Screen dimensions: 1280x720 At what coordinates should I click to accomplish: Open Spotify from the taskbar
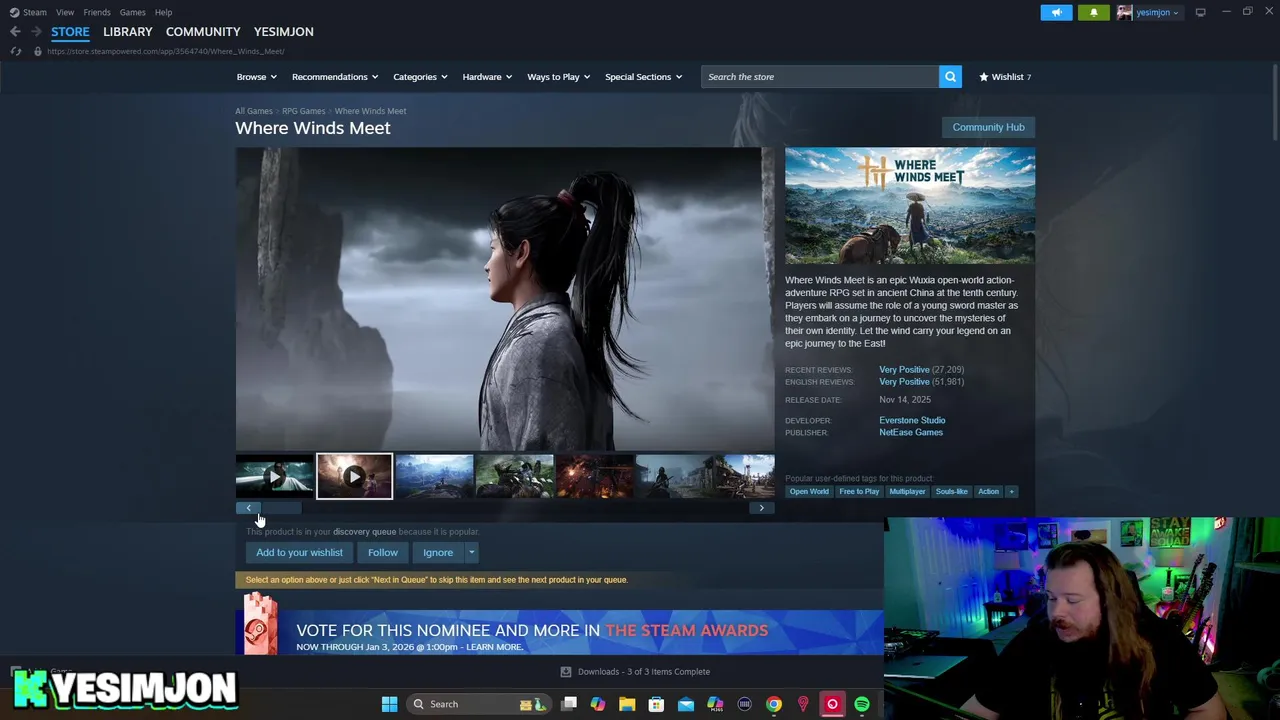[862, 704]
